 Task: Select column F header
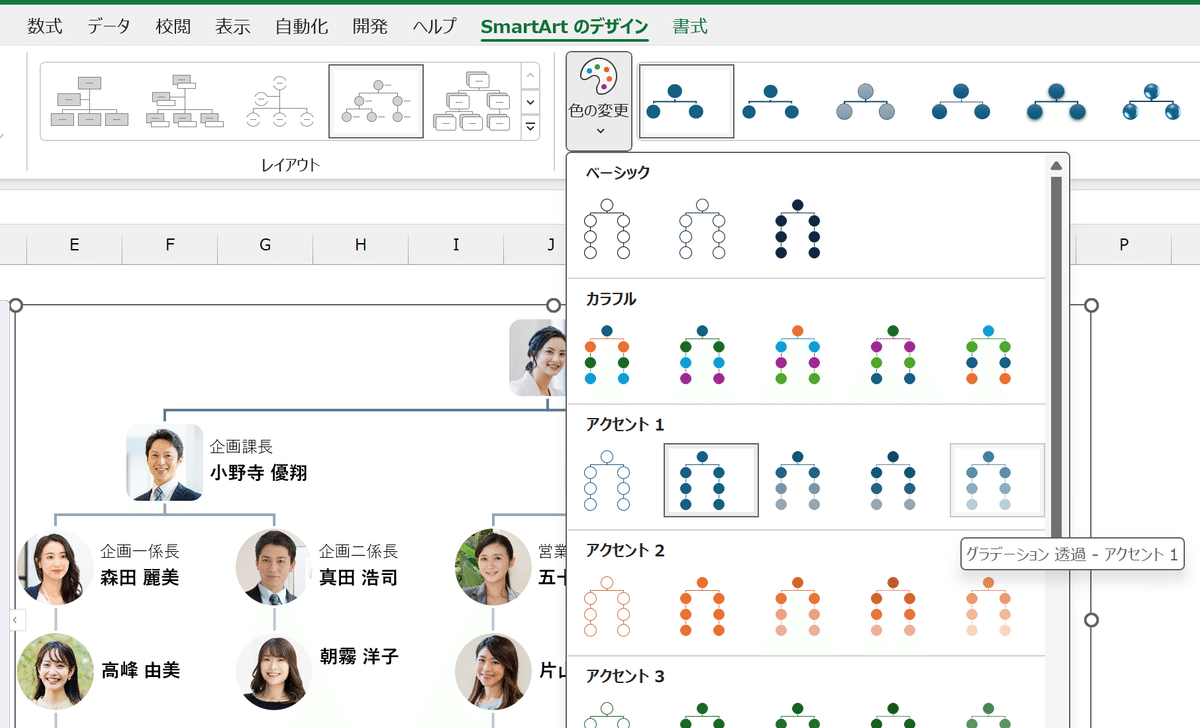[x=170, y=244]
